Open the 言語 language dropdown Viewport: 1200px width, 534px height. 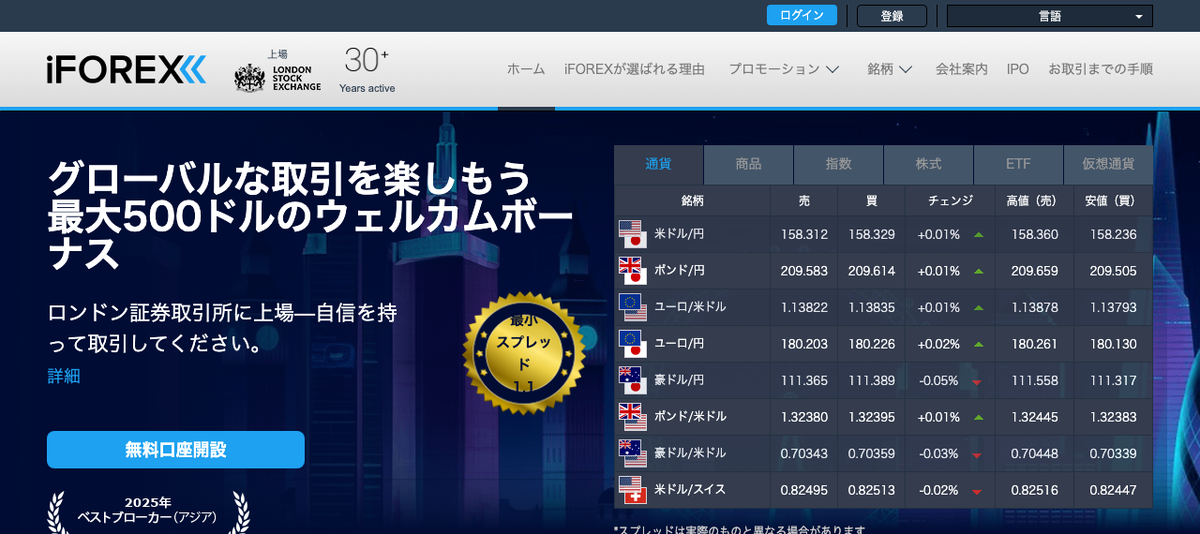(x=1049, y=16)
